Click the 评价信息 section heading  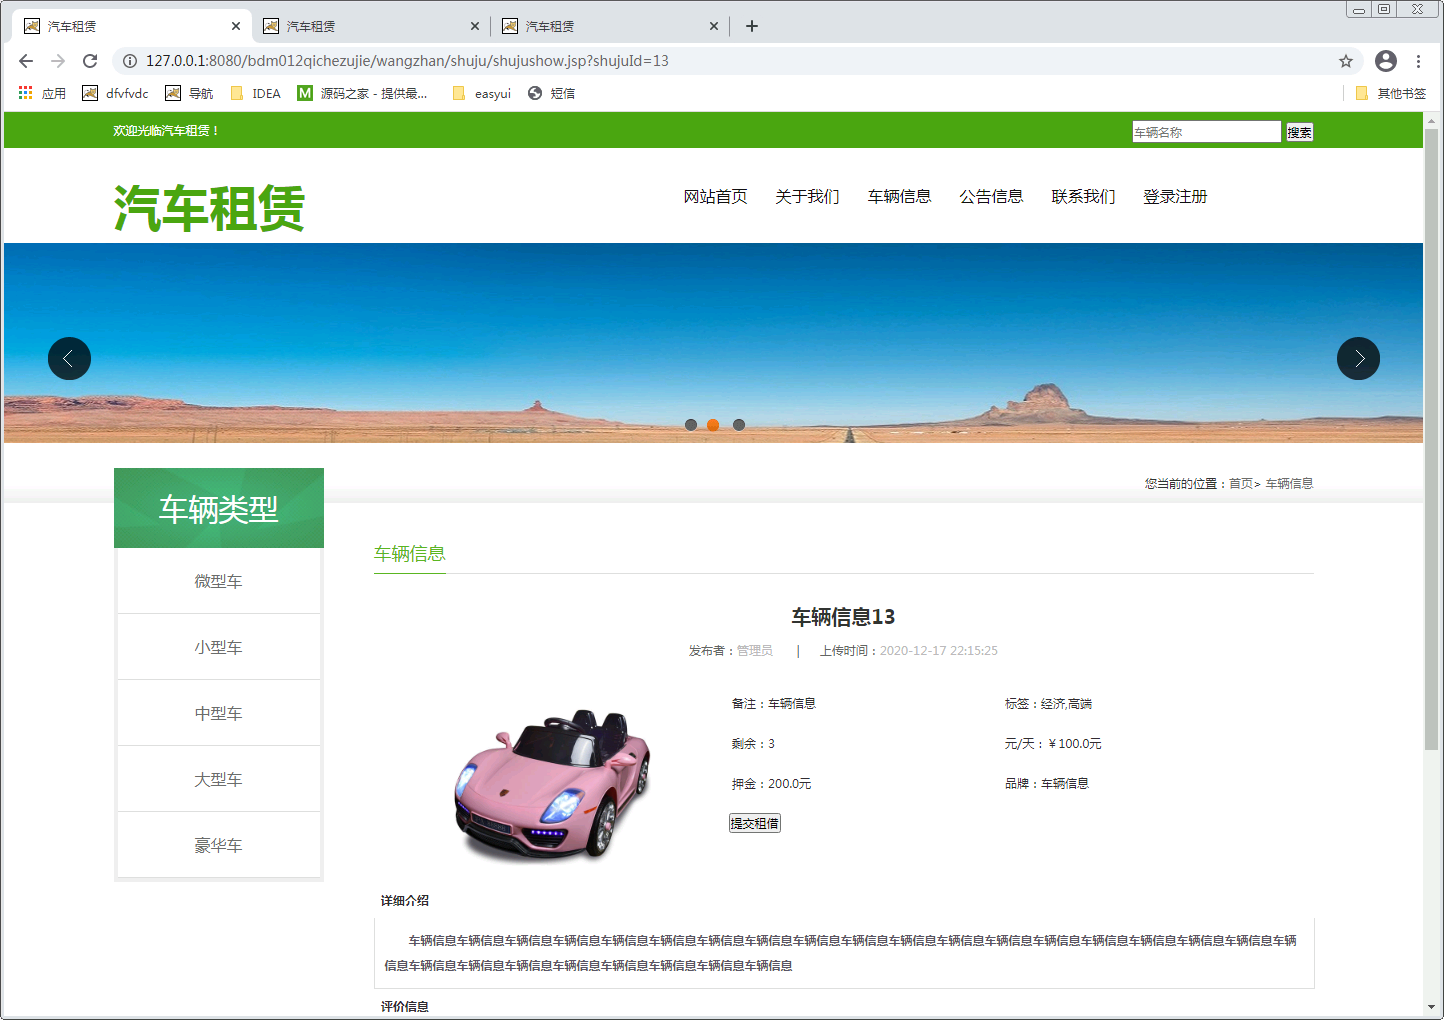click(x=405, y=1007)
